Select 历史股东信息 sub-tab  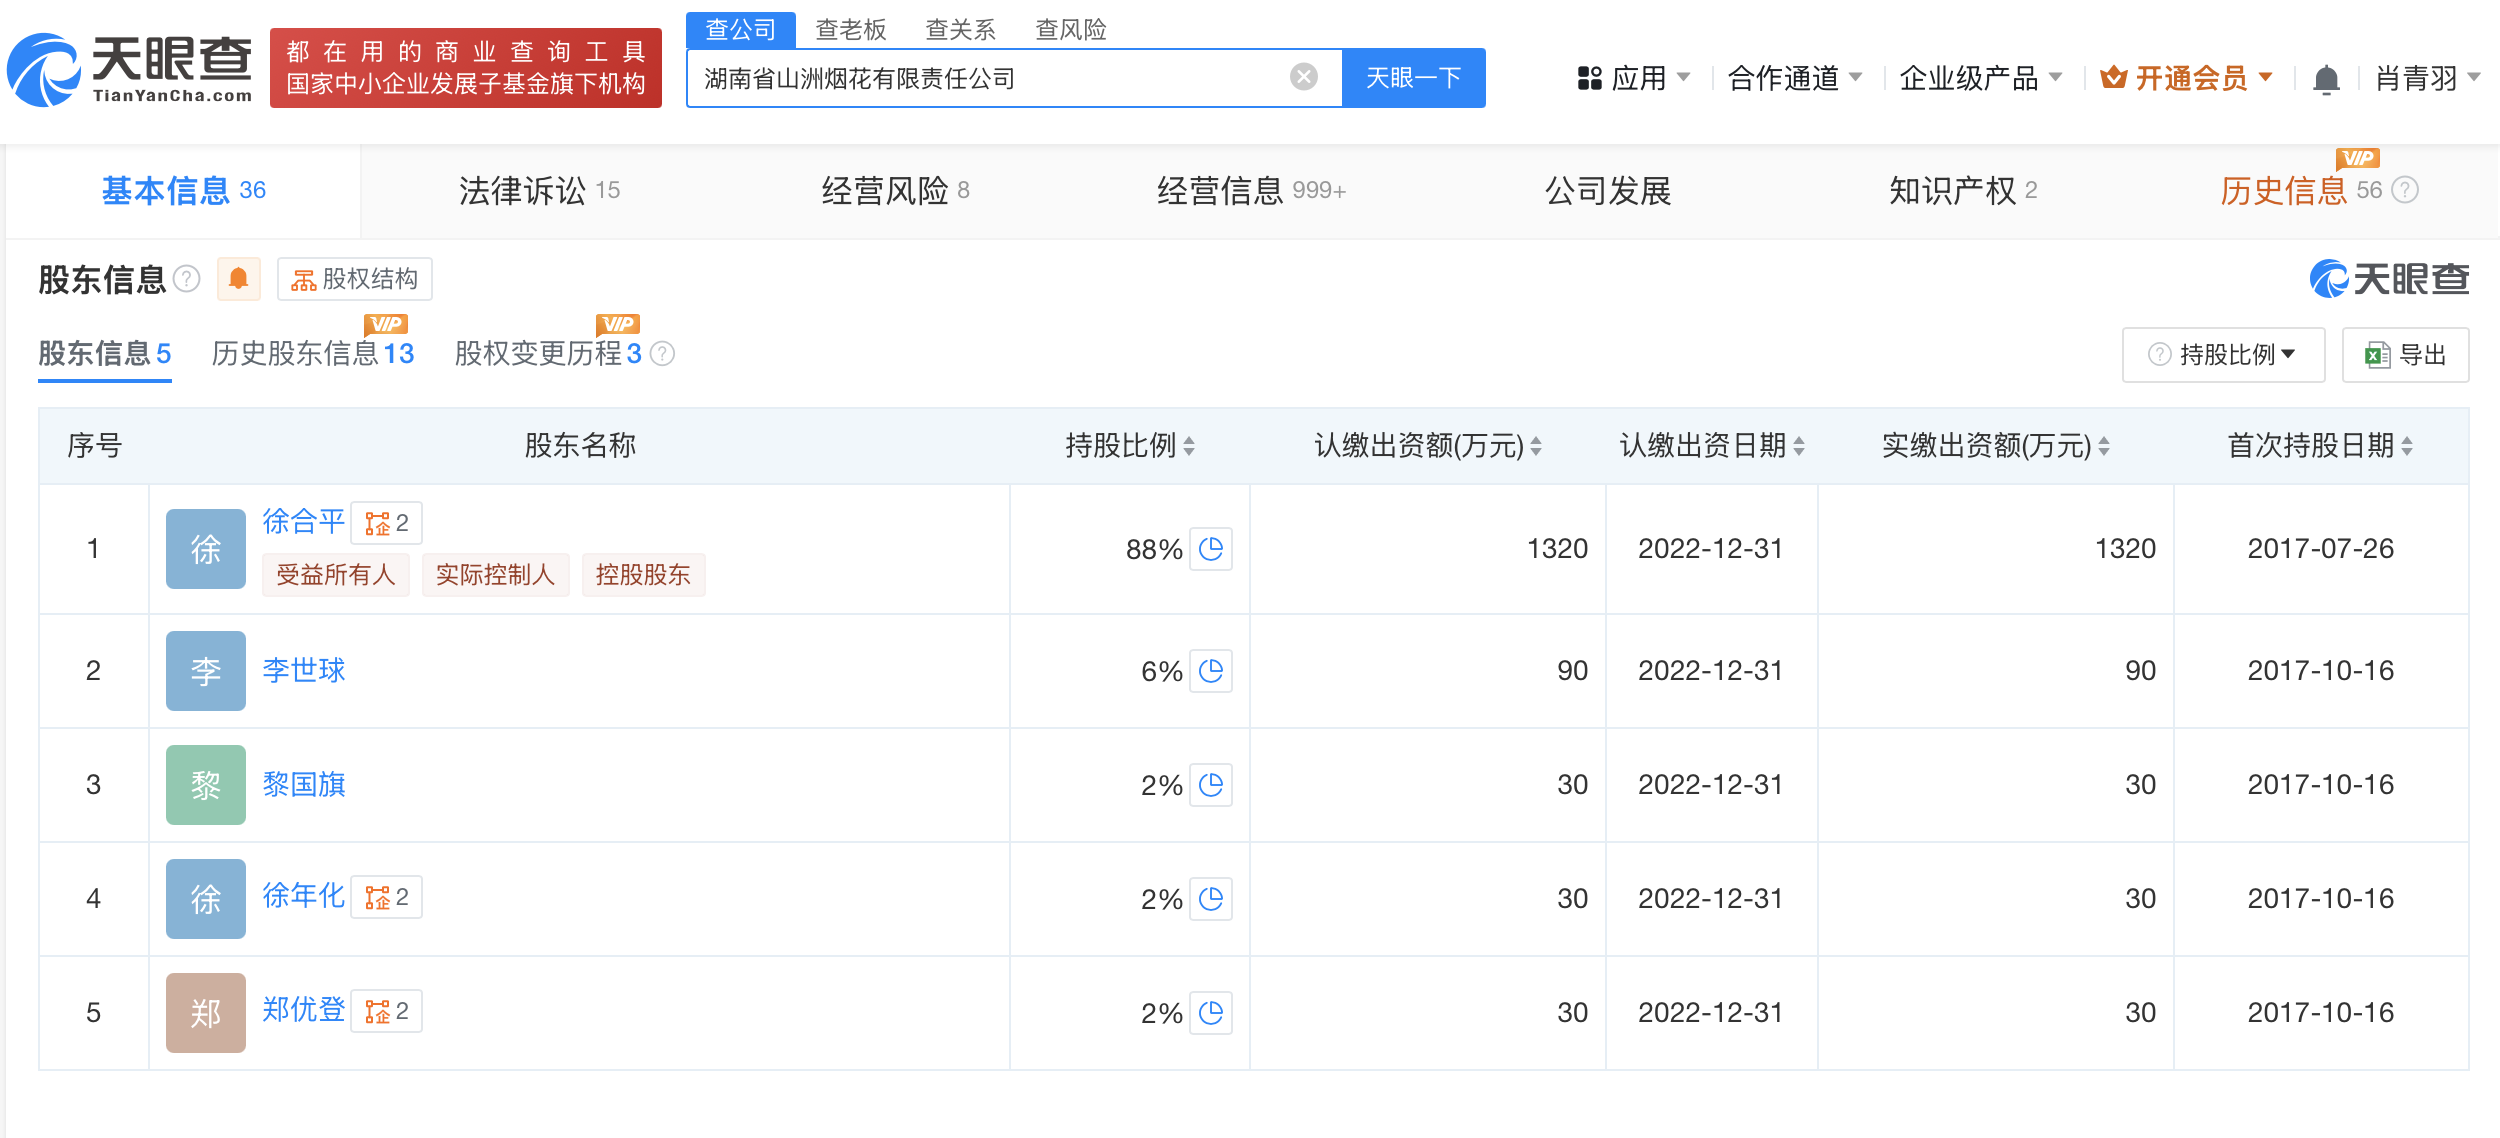click(312, 353)
